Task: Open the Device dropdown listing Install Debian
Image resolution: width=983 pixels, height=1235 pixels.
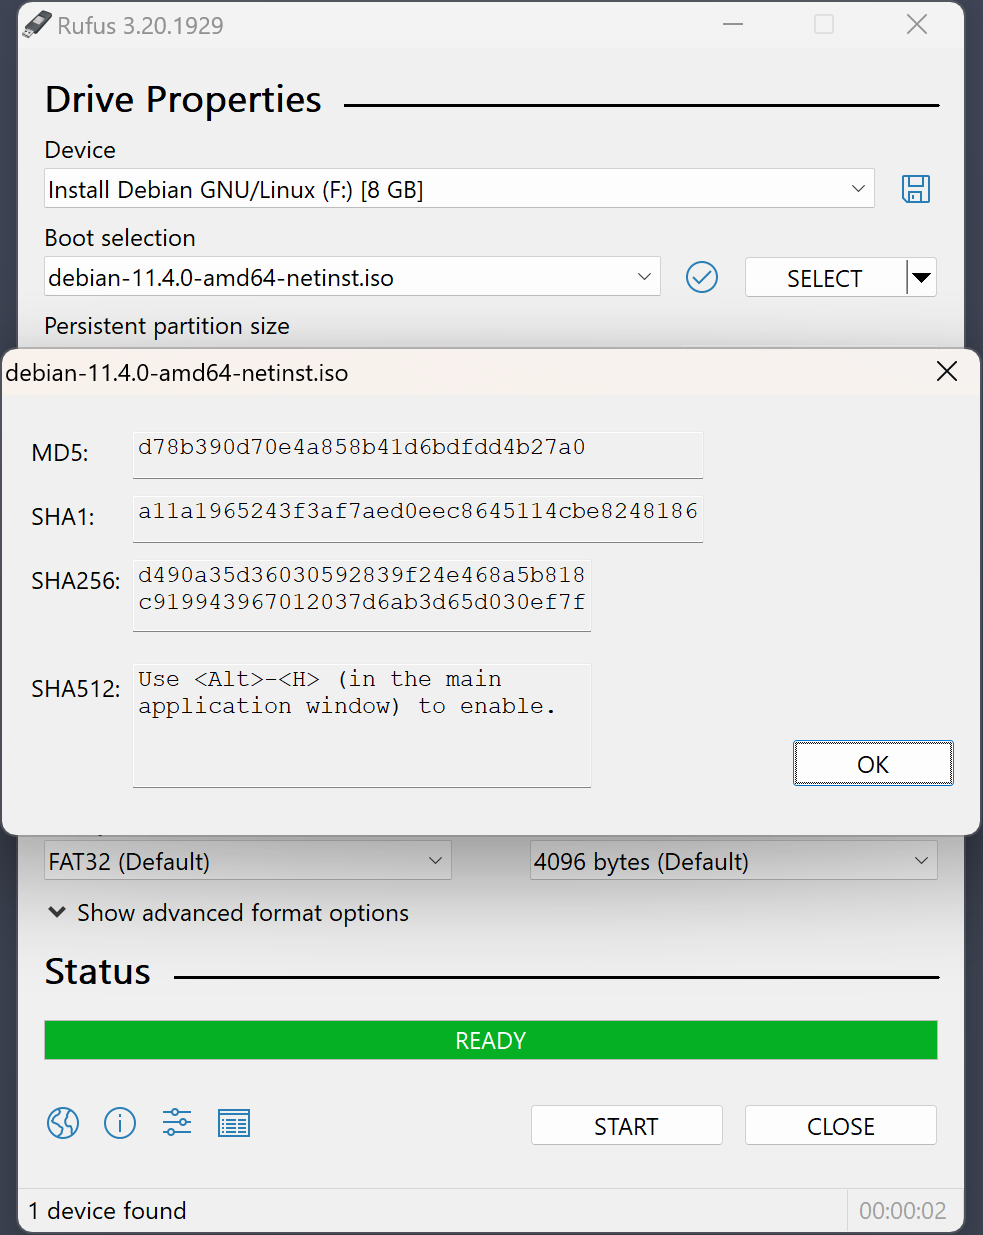Action: tap(459, 189)
